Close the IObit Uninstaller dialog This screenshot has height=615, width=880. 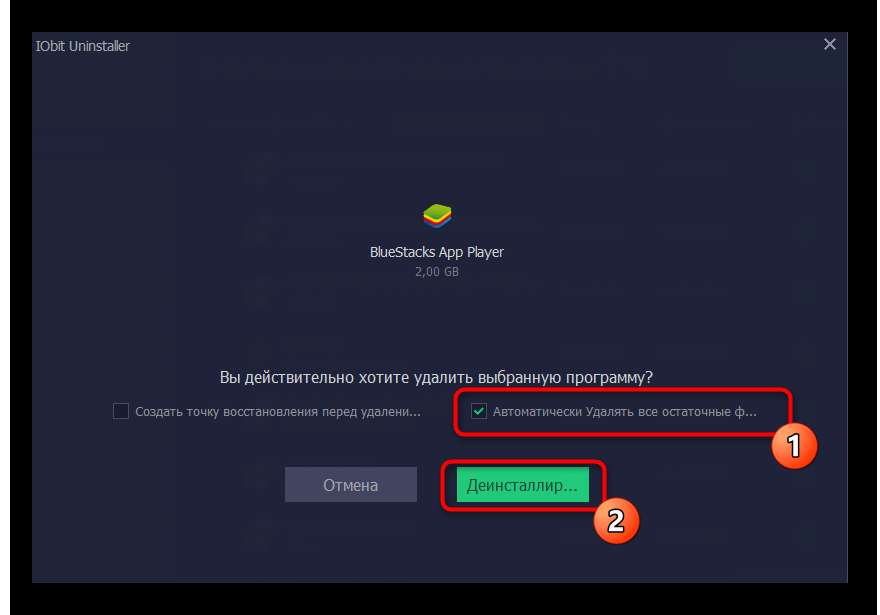829,44
